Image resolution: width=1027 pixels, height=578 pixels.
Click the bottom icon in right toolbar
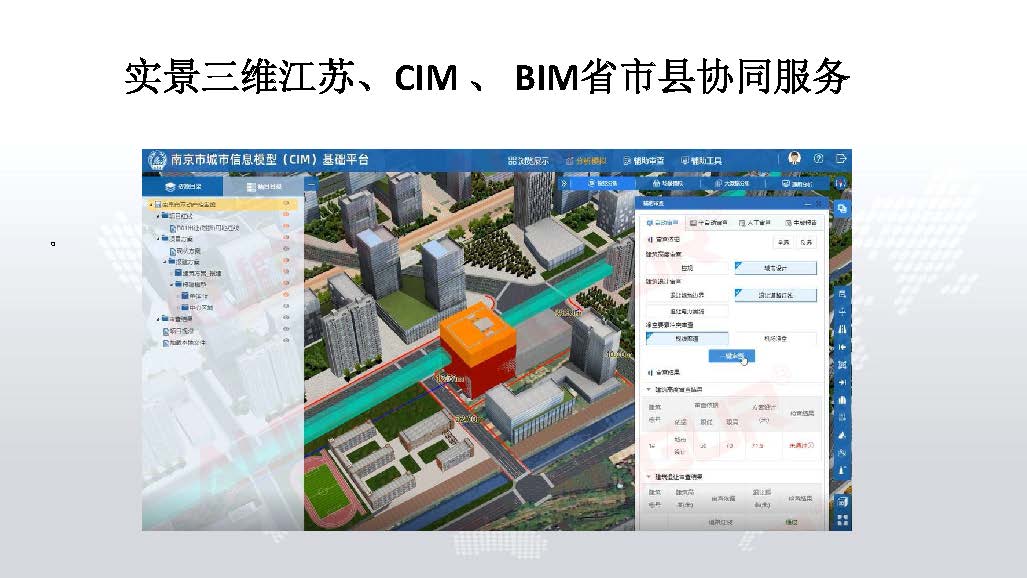coord(842,520)
